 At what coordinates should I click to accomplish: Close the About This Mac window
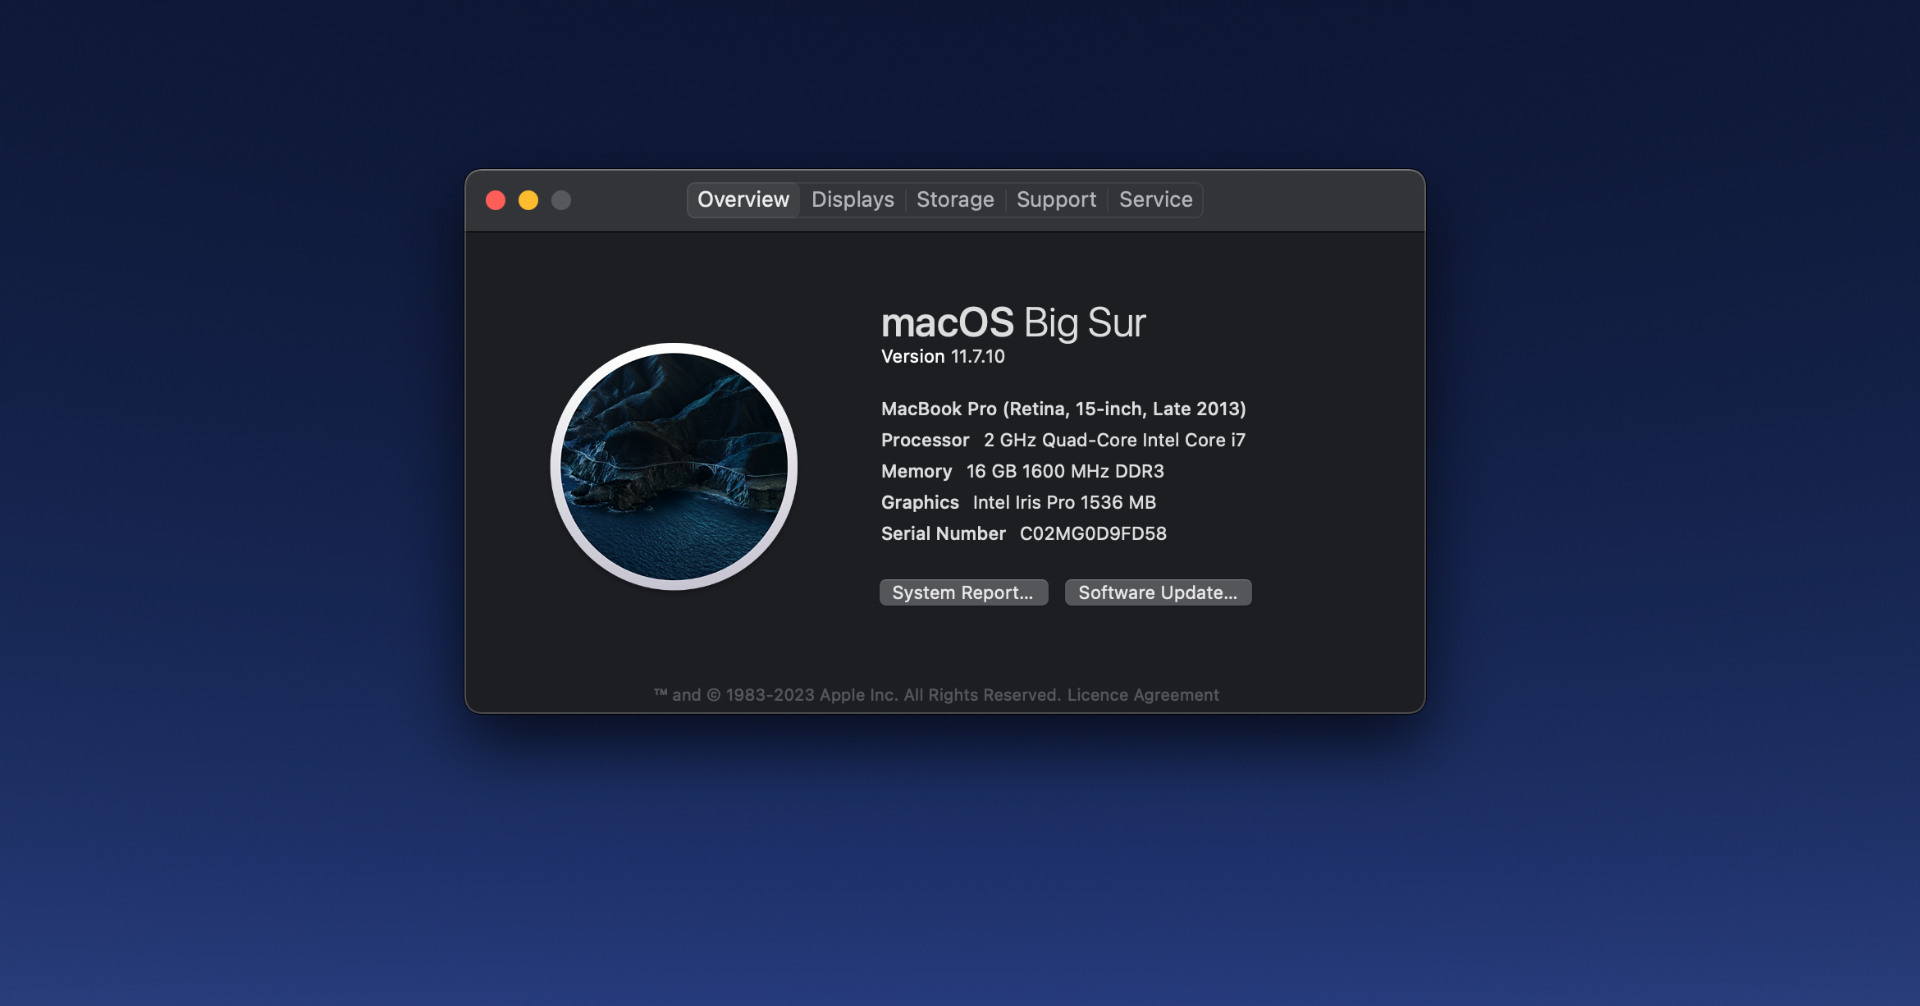[496, 201]
